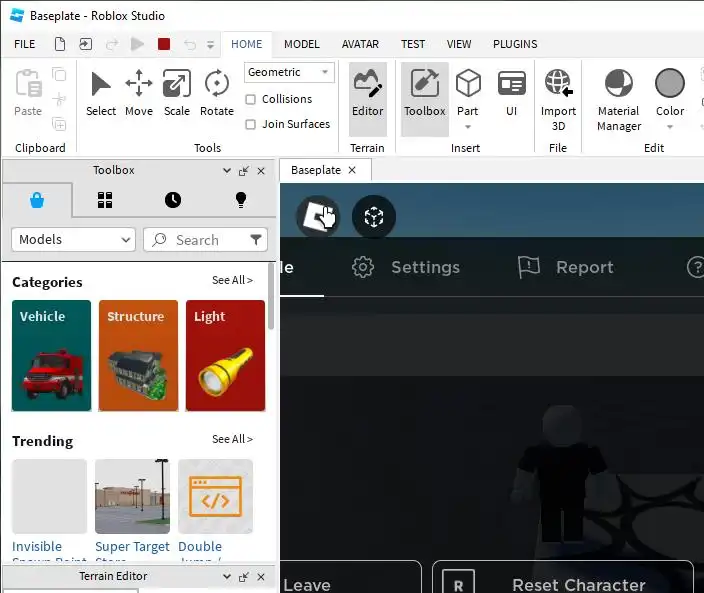The height and width of the screenshot is (593, 704).
Task: Open the Models category dropdown
Action: [x=74, y=239]
